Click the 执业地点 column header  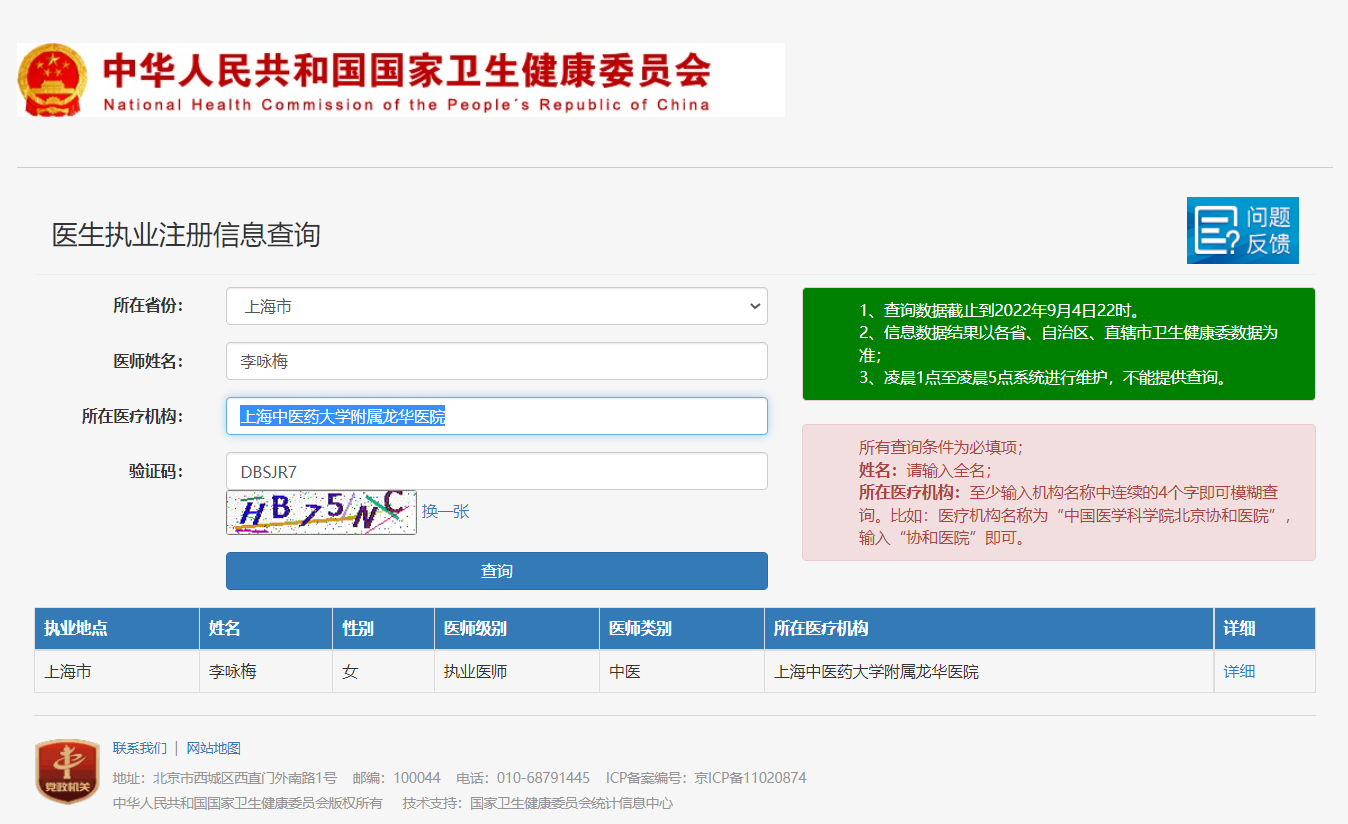tap(117, 629)
